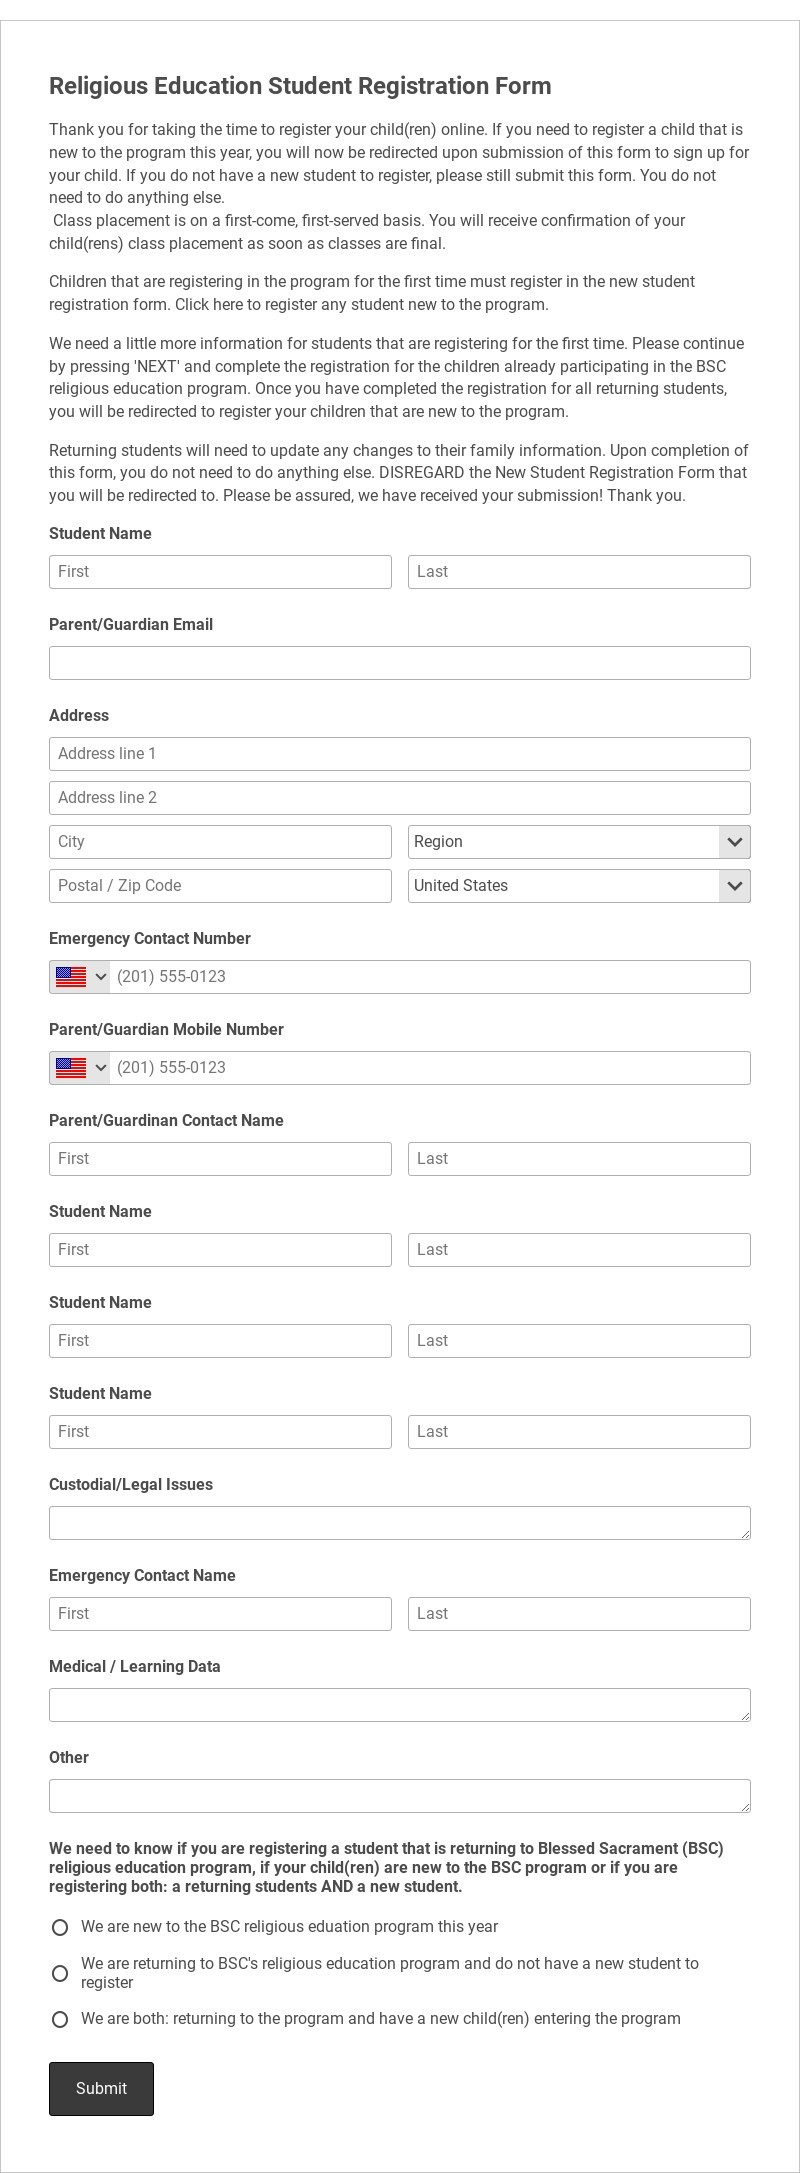Click Parent/Guardinan Contact Name Last field
Image resolution: width=800 pixels, height=2173 pixels.
click(579, 1159)
